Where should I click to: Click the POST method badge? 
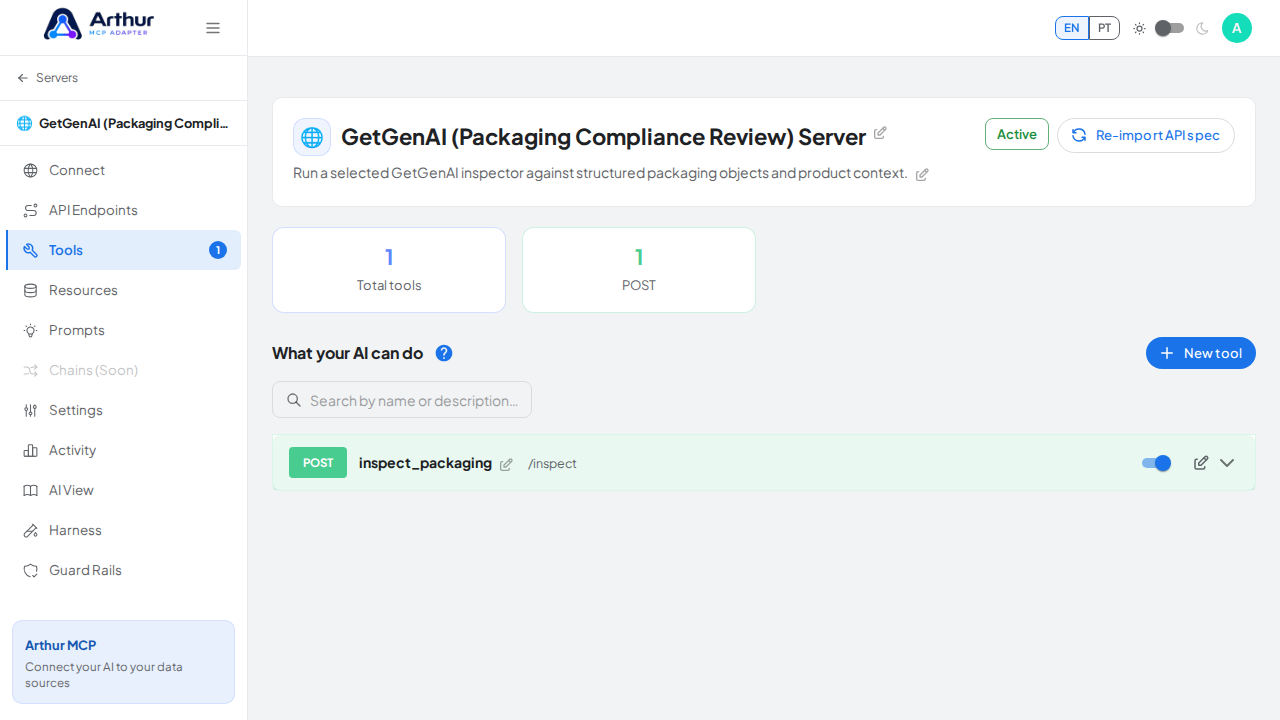(x=318, y=463)
